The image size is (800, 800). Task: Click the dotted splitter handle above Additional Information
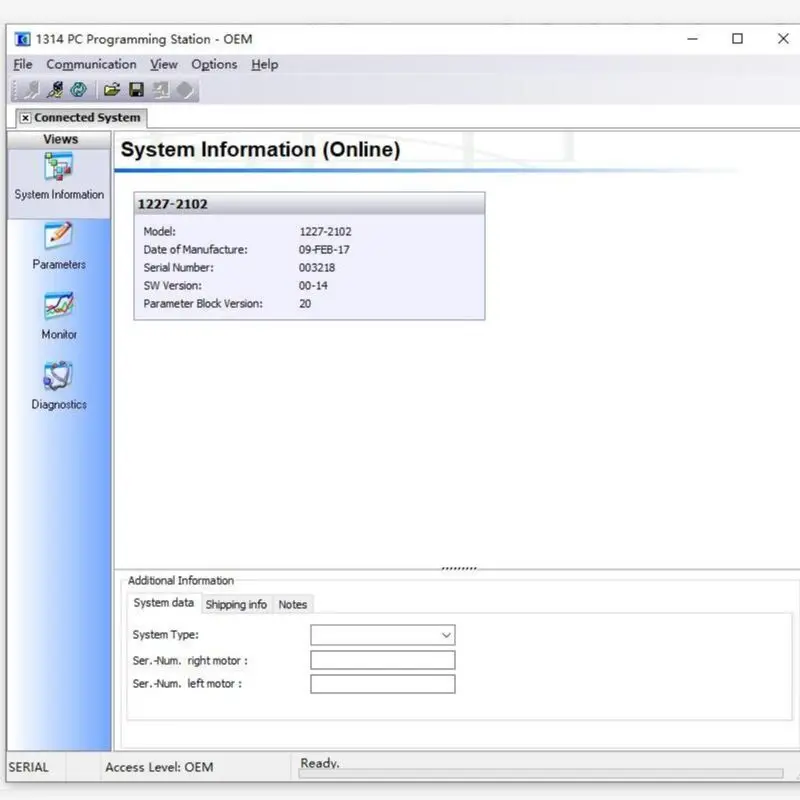pyautogui.click(x=459, y=568)
